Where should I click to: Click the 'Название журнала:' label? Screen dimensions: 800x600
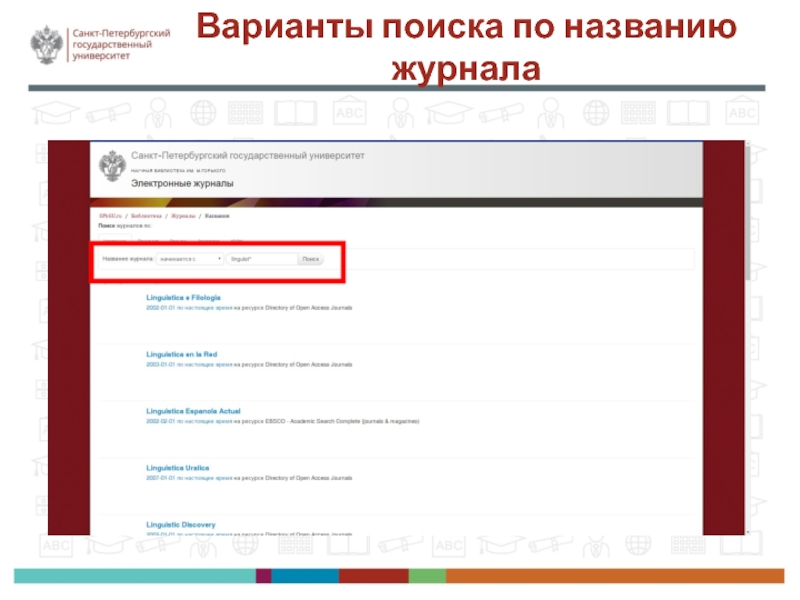point(128,259)
